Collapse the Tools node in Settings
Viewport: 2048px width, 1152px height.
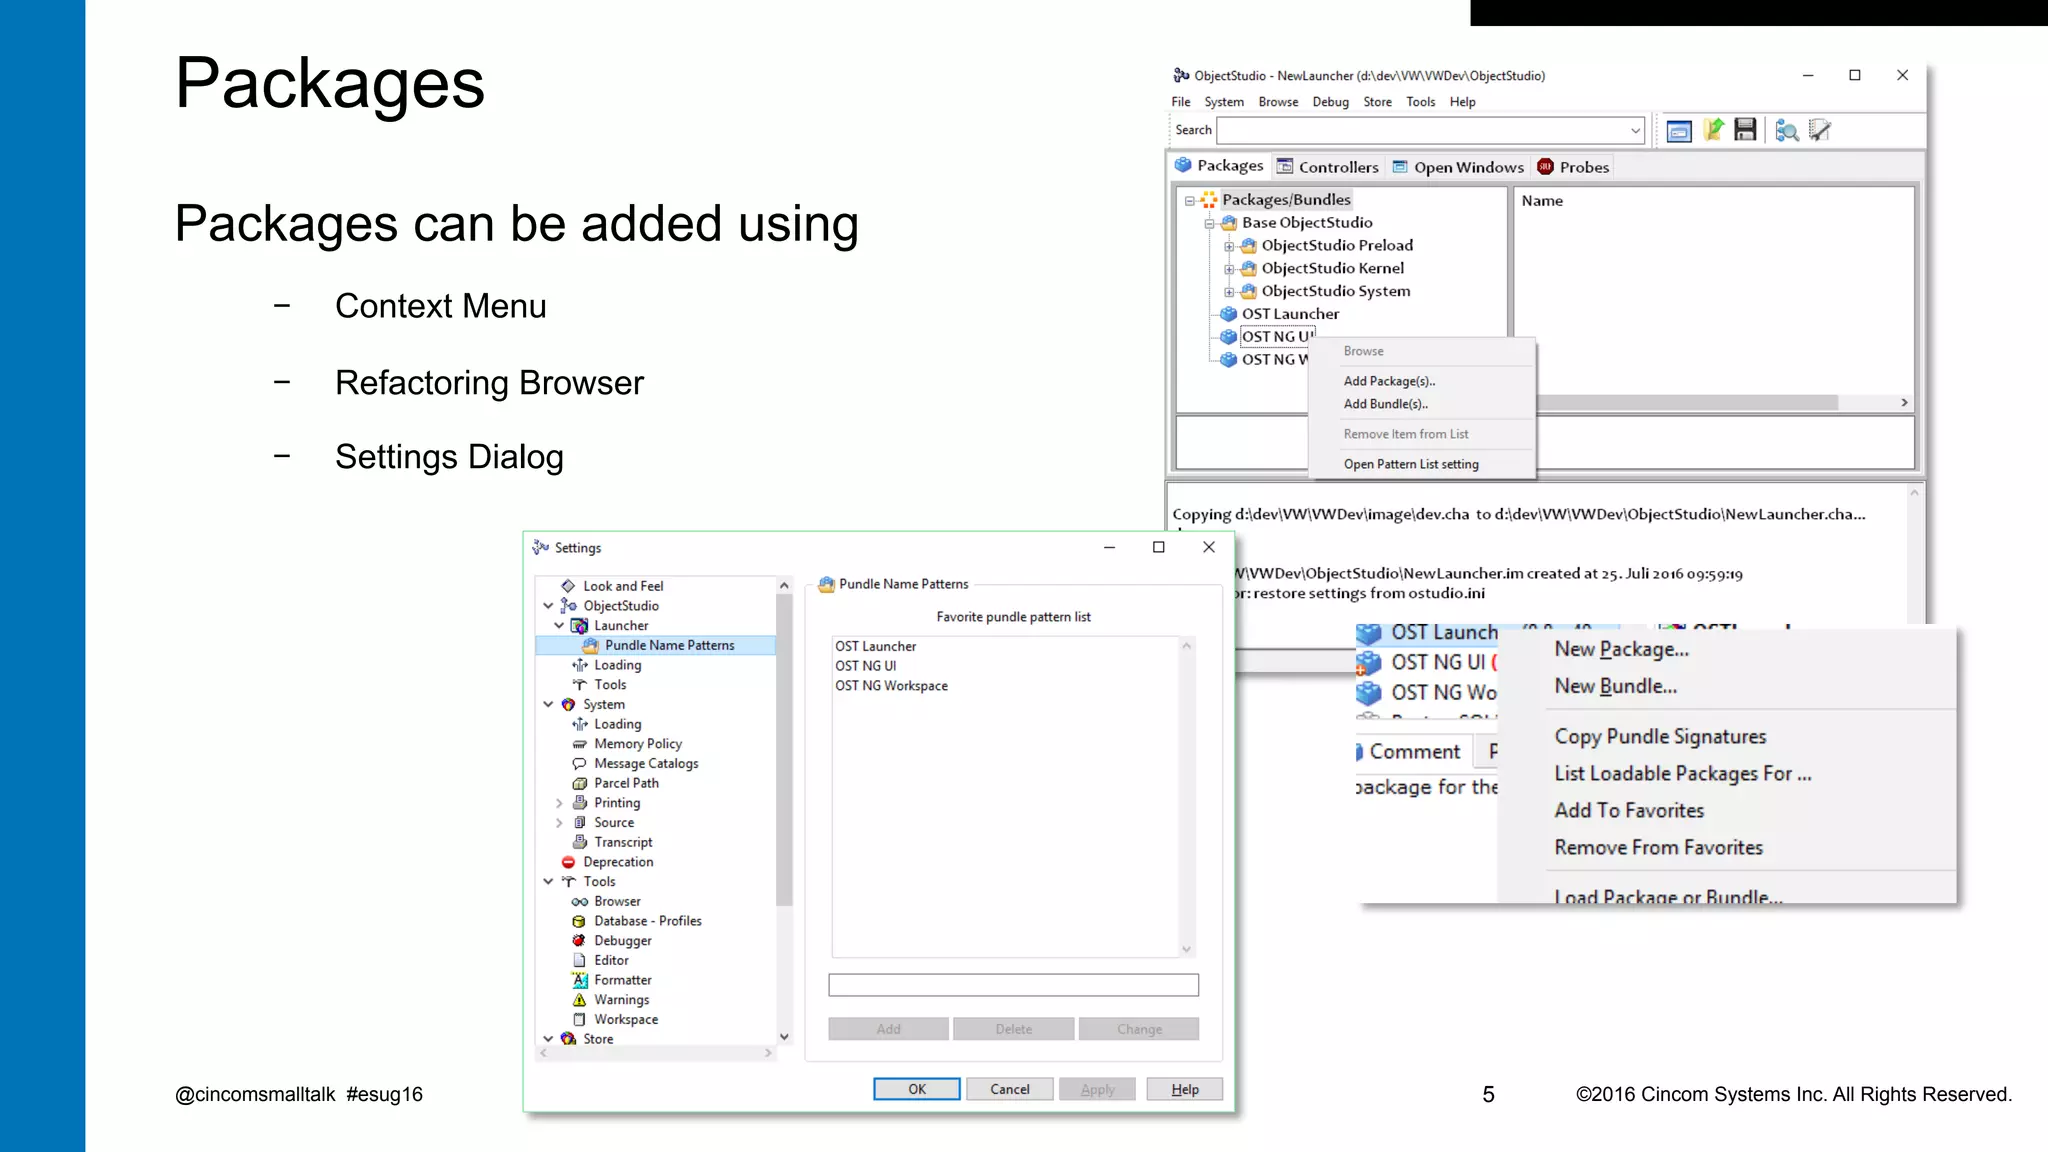(x=548, y=882)
